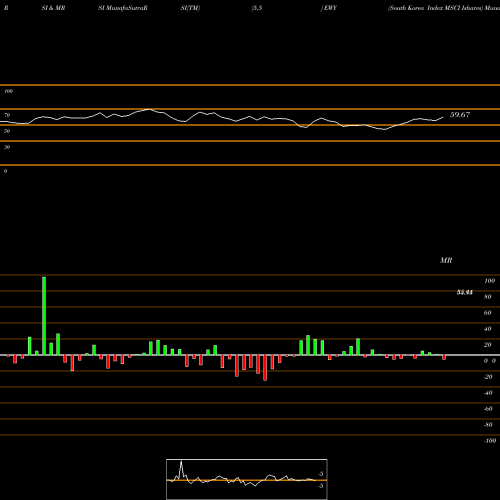Screen dimensions: 500x500
Task: Click the deepest red MR histogram bar
Action: [x=265, y=368]
